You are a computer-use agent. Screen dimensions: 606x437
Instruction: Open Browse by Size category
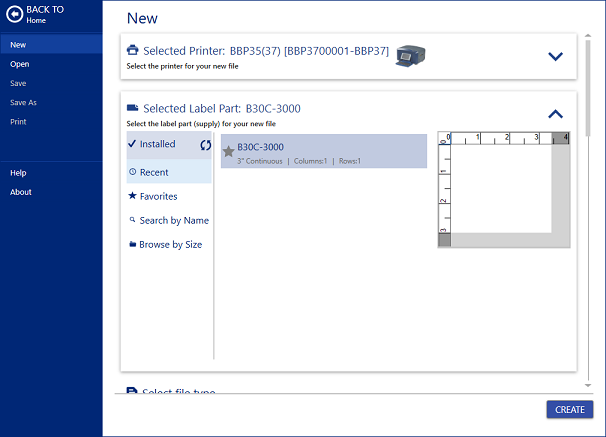tap(169, 244)
